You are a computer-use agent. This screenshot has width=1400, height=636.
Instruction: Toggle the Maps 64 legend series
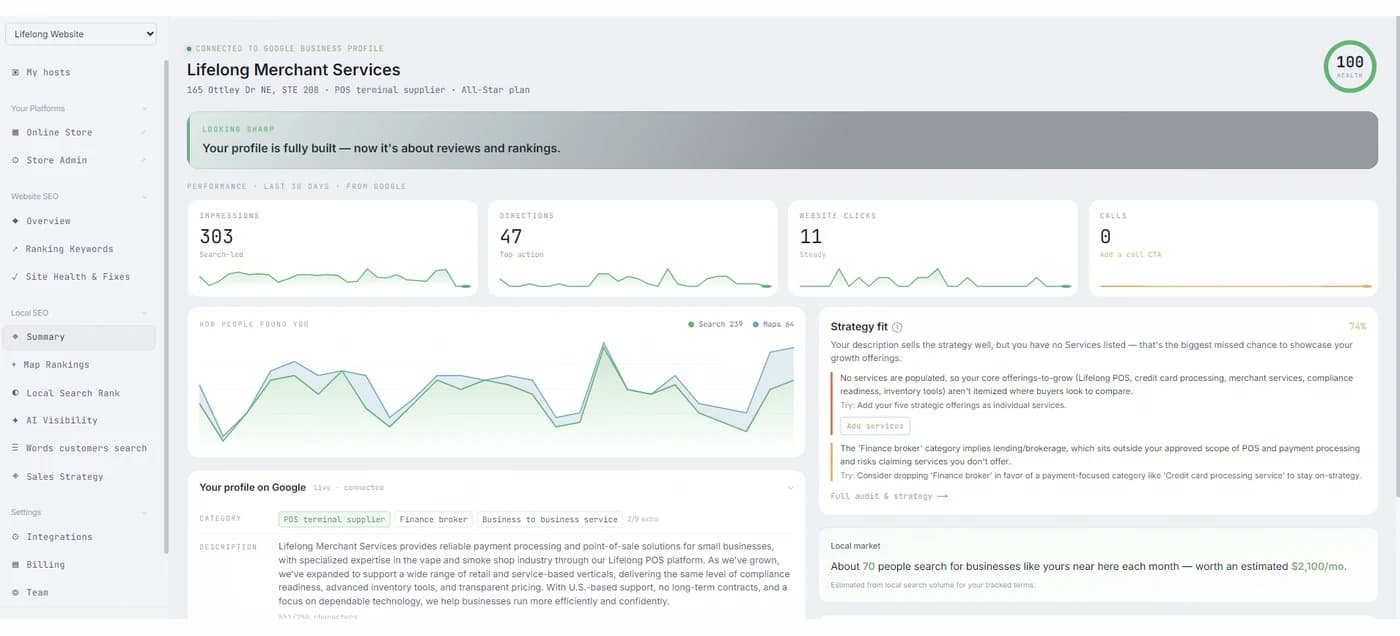773,324
